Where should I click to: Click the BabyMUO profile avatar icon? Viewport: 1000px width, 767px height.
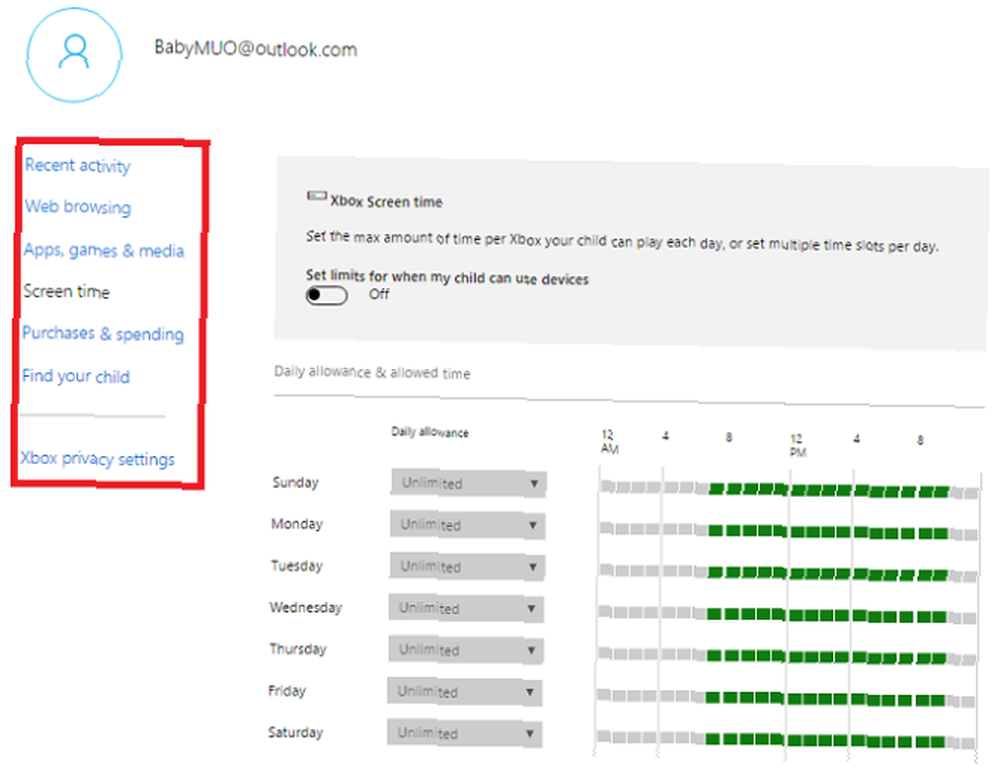click(74, 55)
